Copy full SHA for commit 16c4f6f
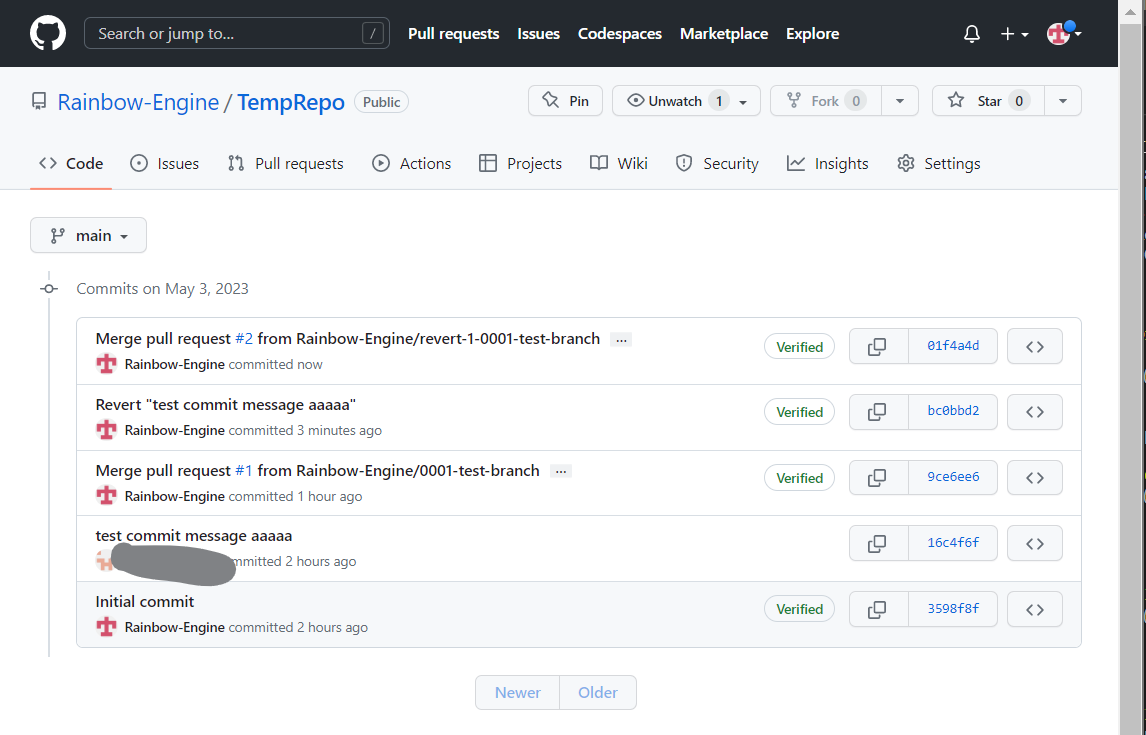This screenshot has width=1146, height=735. (878, 544)
